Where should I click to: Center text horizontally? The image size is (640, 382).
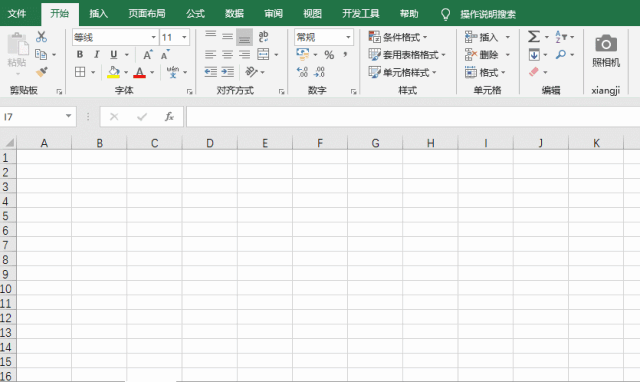click(x=227, y=54)
